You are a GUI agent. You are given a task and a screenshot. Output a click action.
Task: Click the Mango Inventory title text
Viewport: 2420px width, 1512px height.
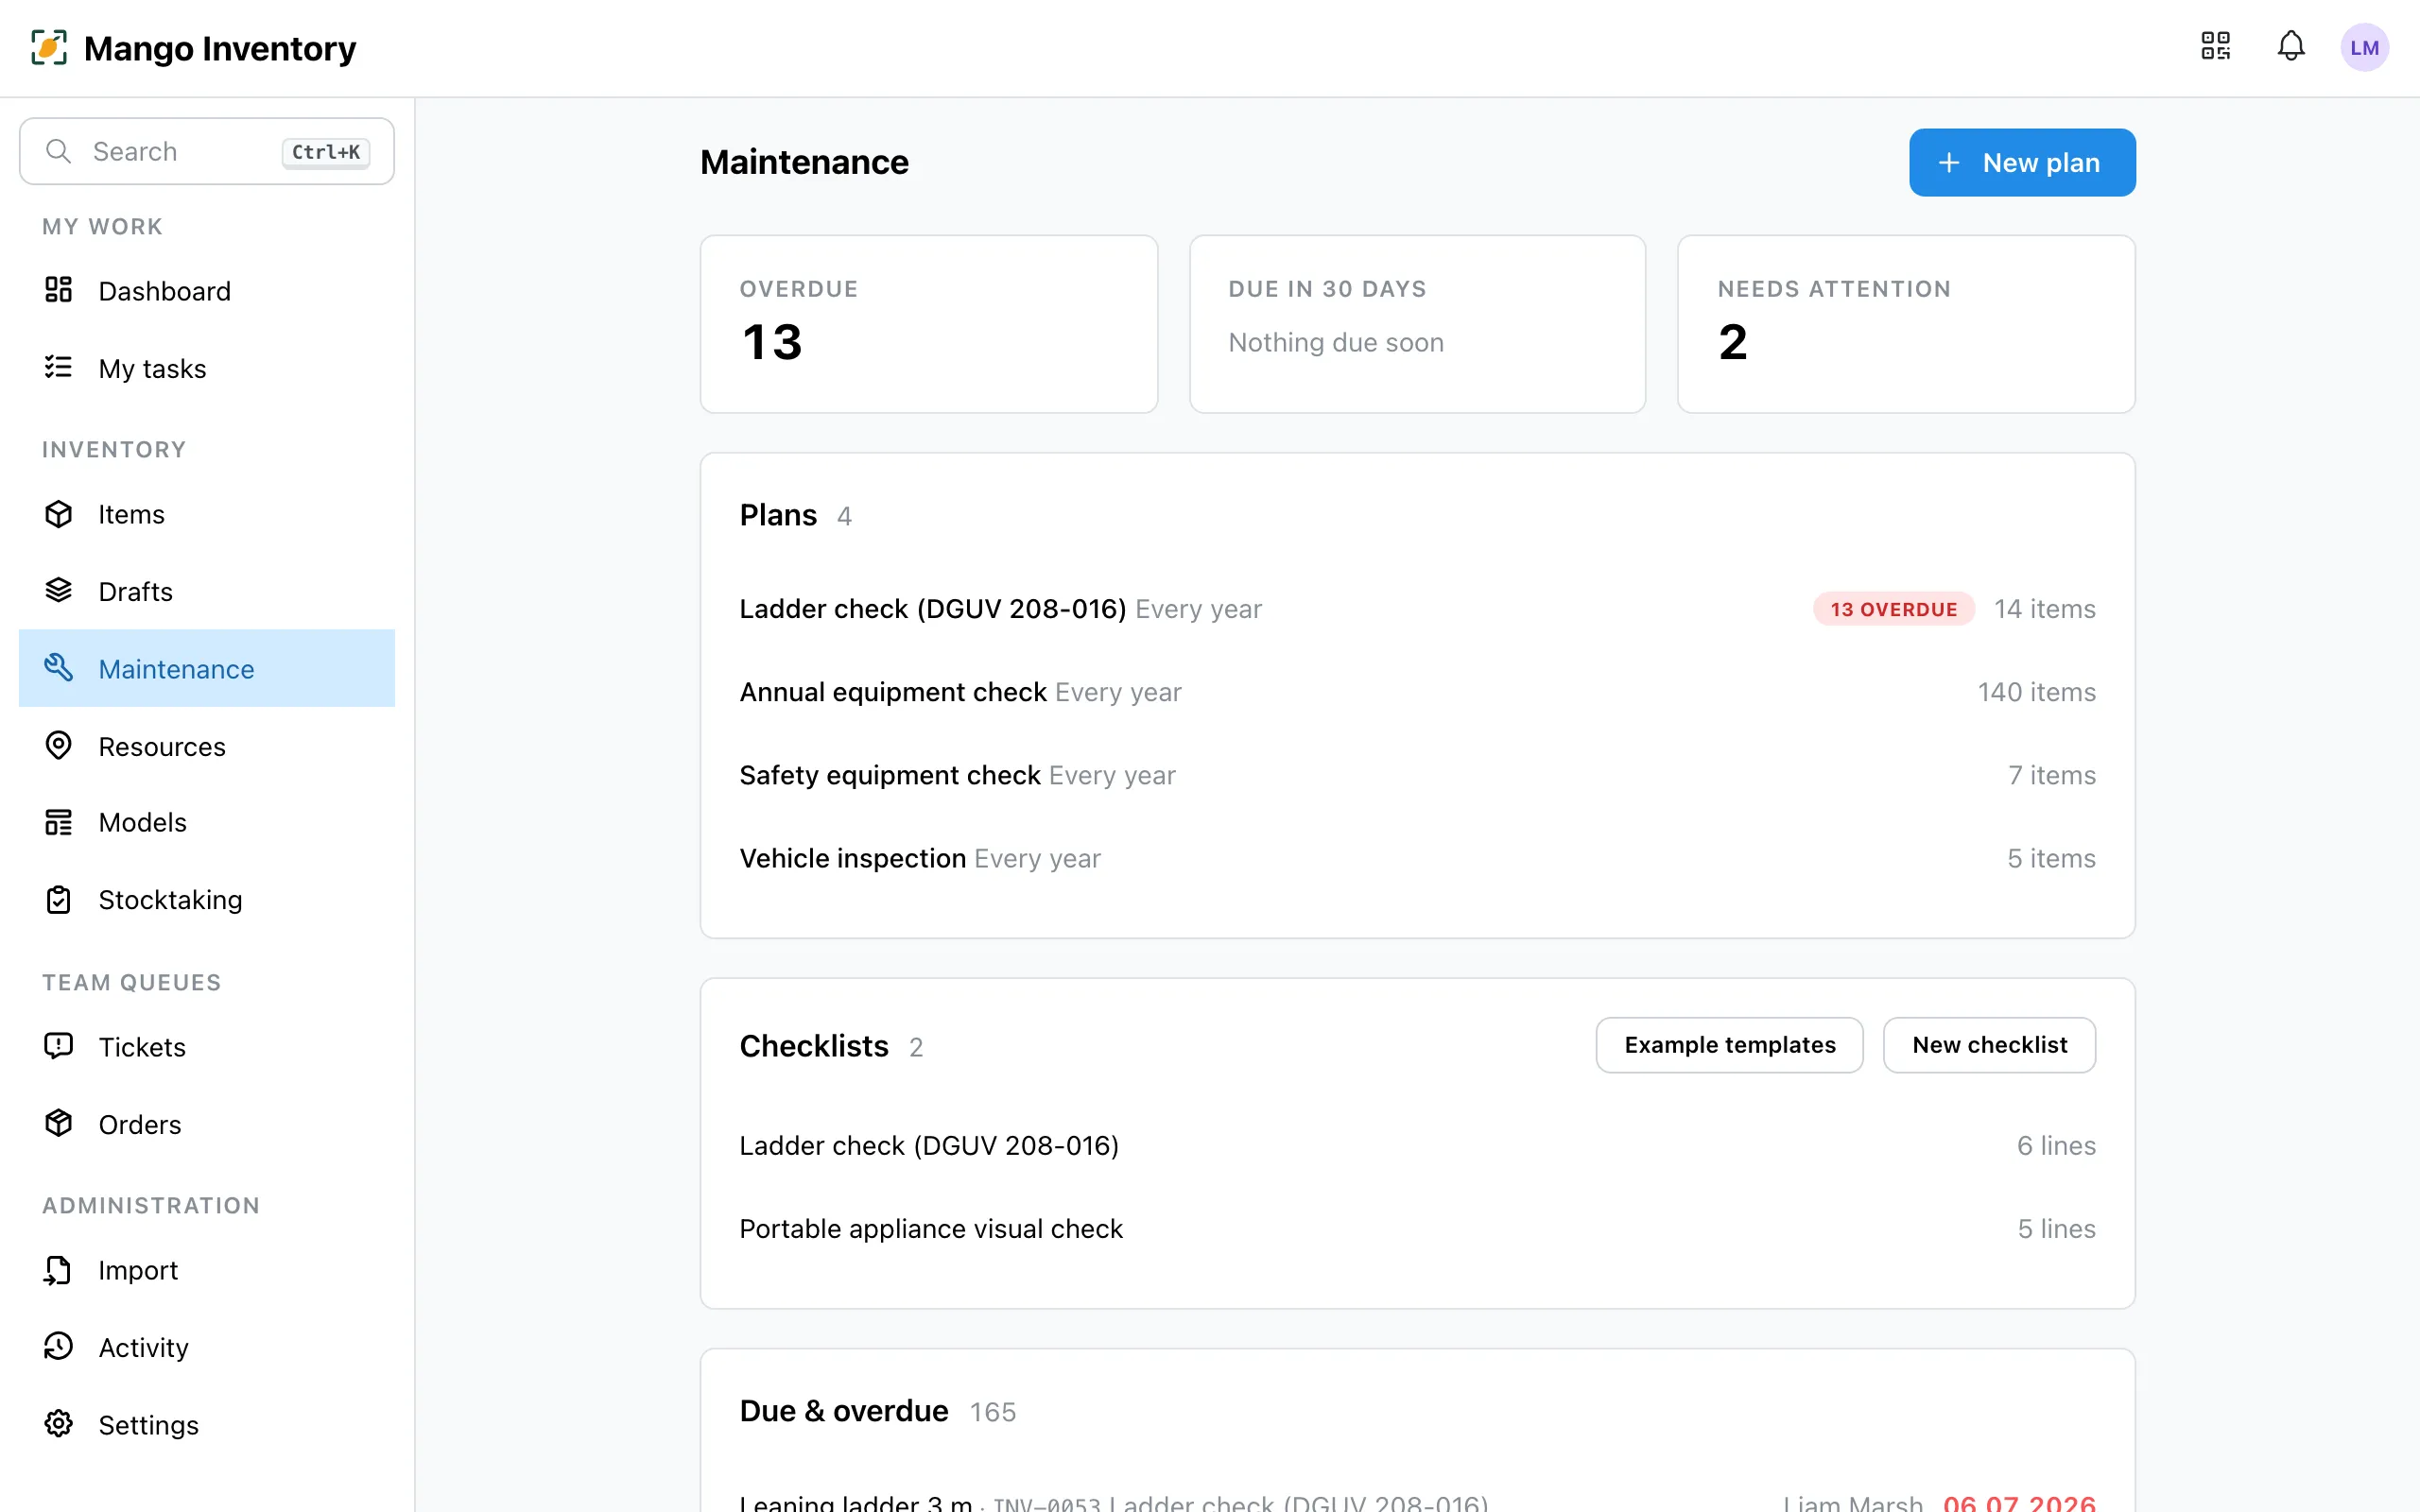click(x=220, y=47)
